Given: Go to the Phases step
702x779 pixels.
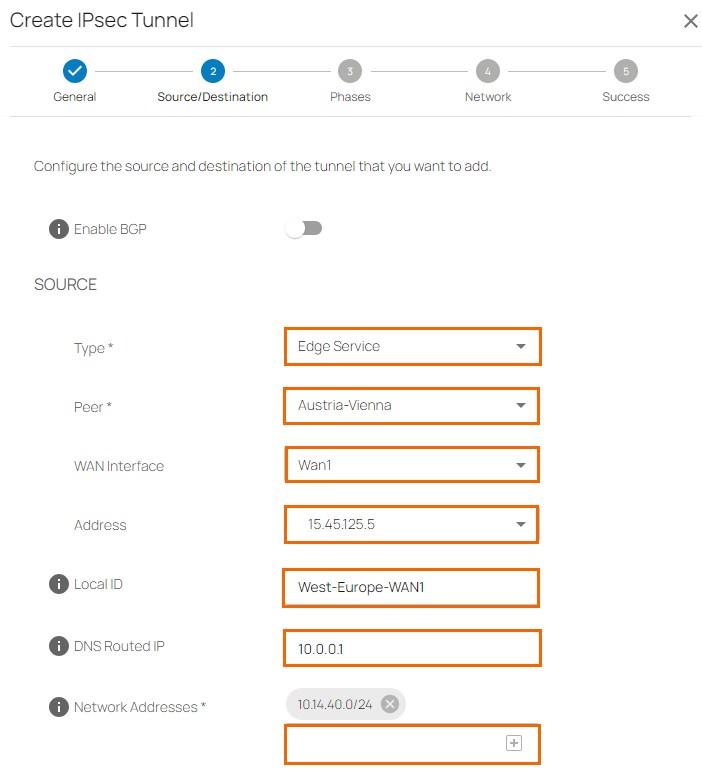Looking at the screenshot, I should tap(350, 71).
